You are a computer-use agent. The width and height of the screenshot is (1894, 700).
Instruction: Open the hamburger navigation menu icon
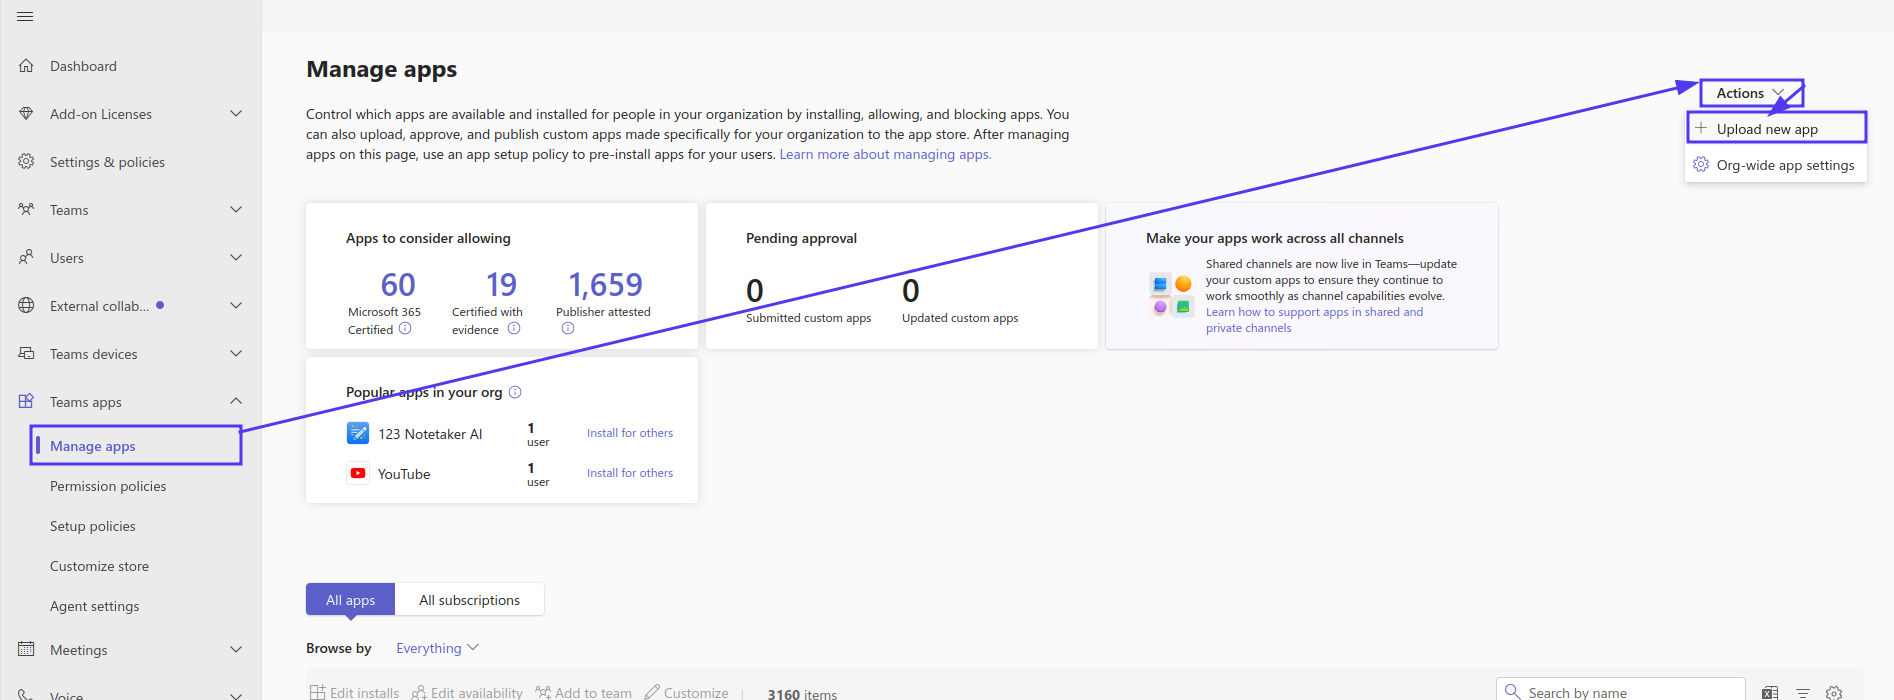(25, 17)
